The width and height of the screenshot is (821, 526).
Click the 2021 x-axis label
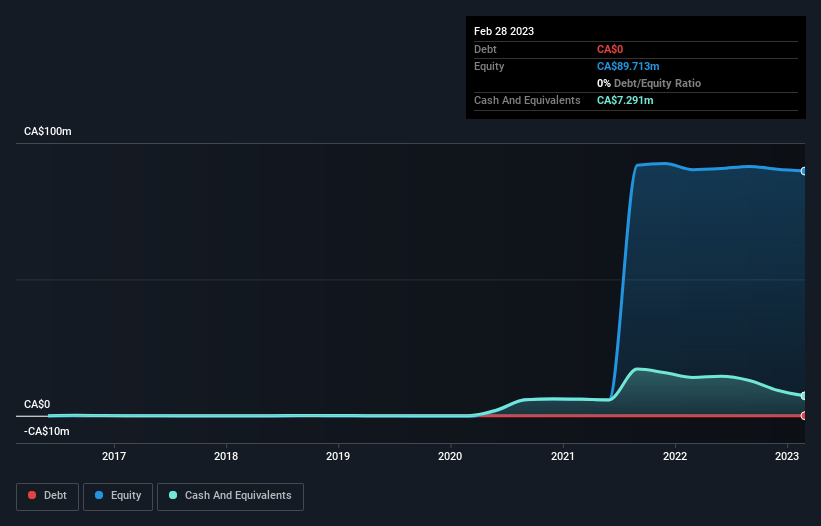click(x=562, y=456)
